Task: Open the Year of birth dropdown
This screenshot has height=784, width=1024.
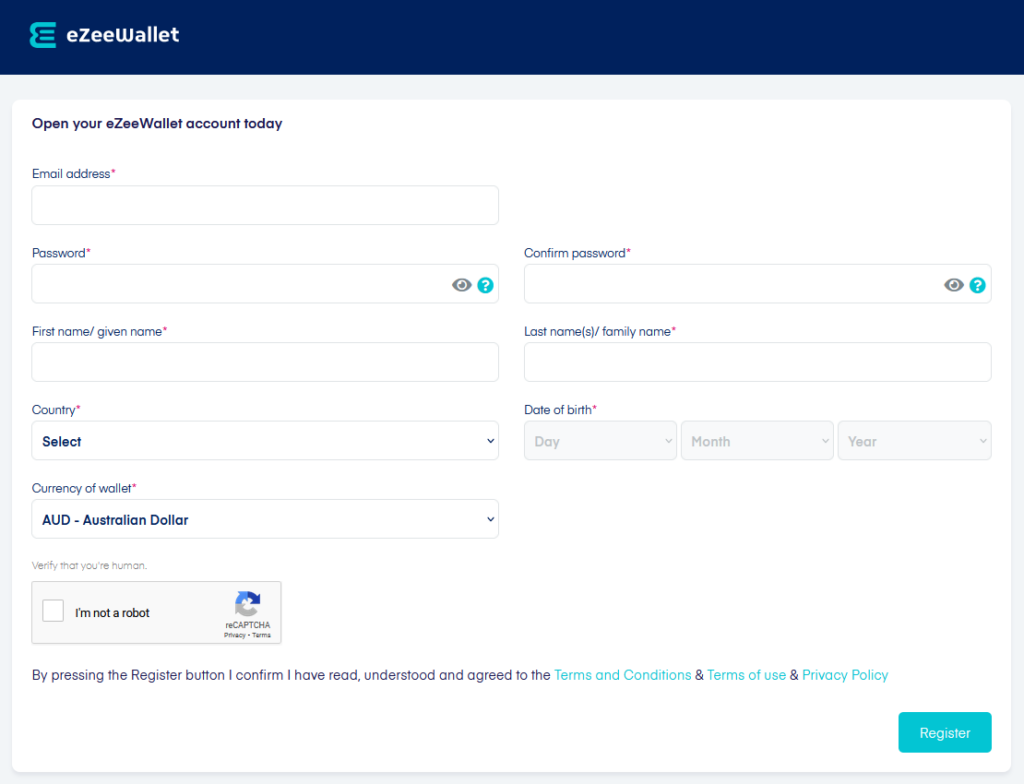Action: click(914, 441)
